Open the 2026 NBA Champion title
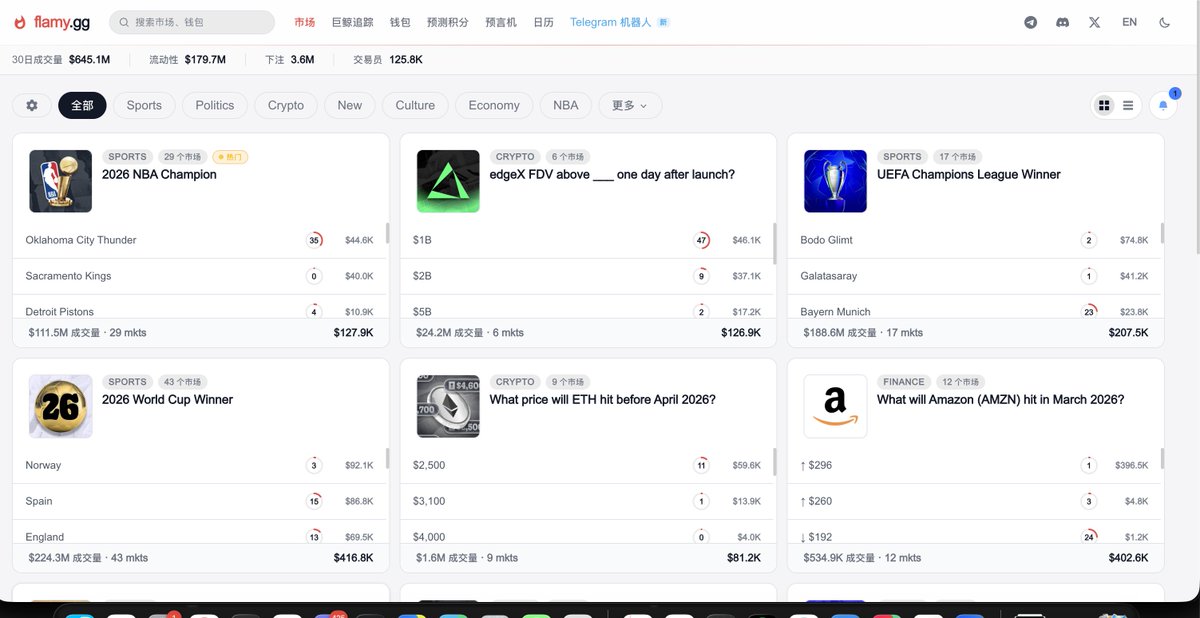Image resolution: width=1200 pixels, height=618 pixels. point(159,174)
